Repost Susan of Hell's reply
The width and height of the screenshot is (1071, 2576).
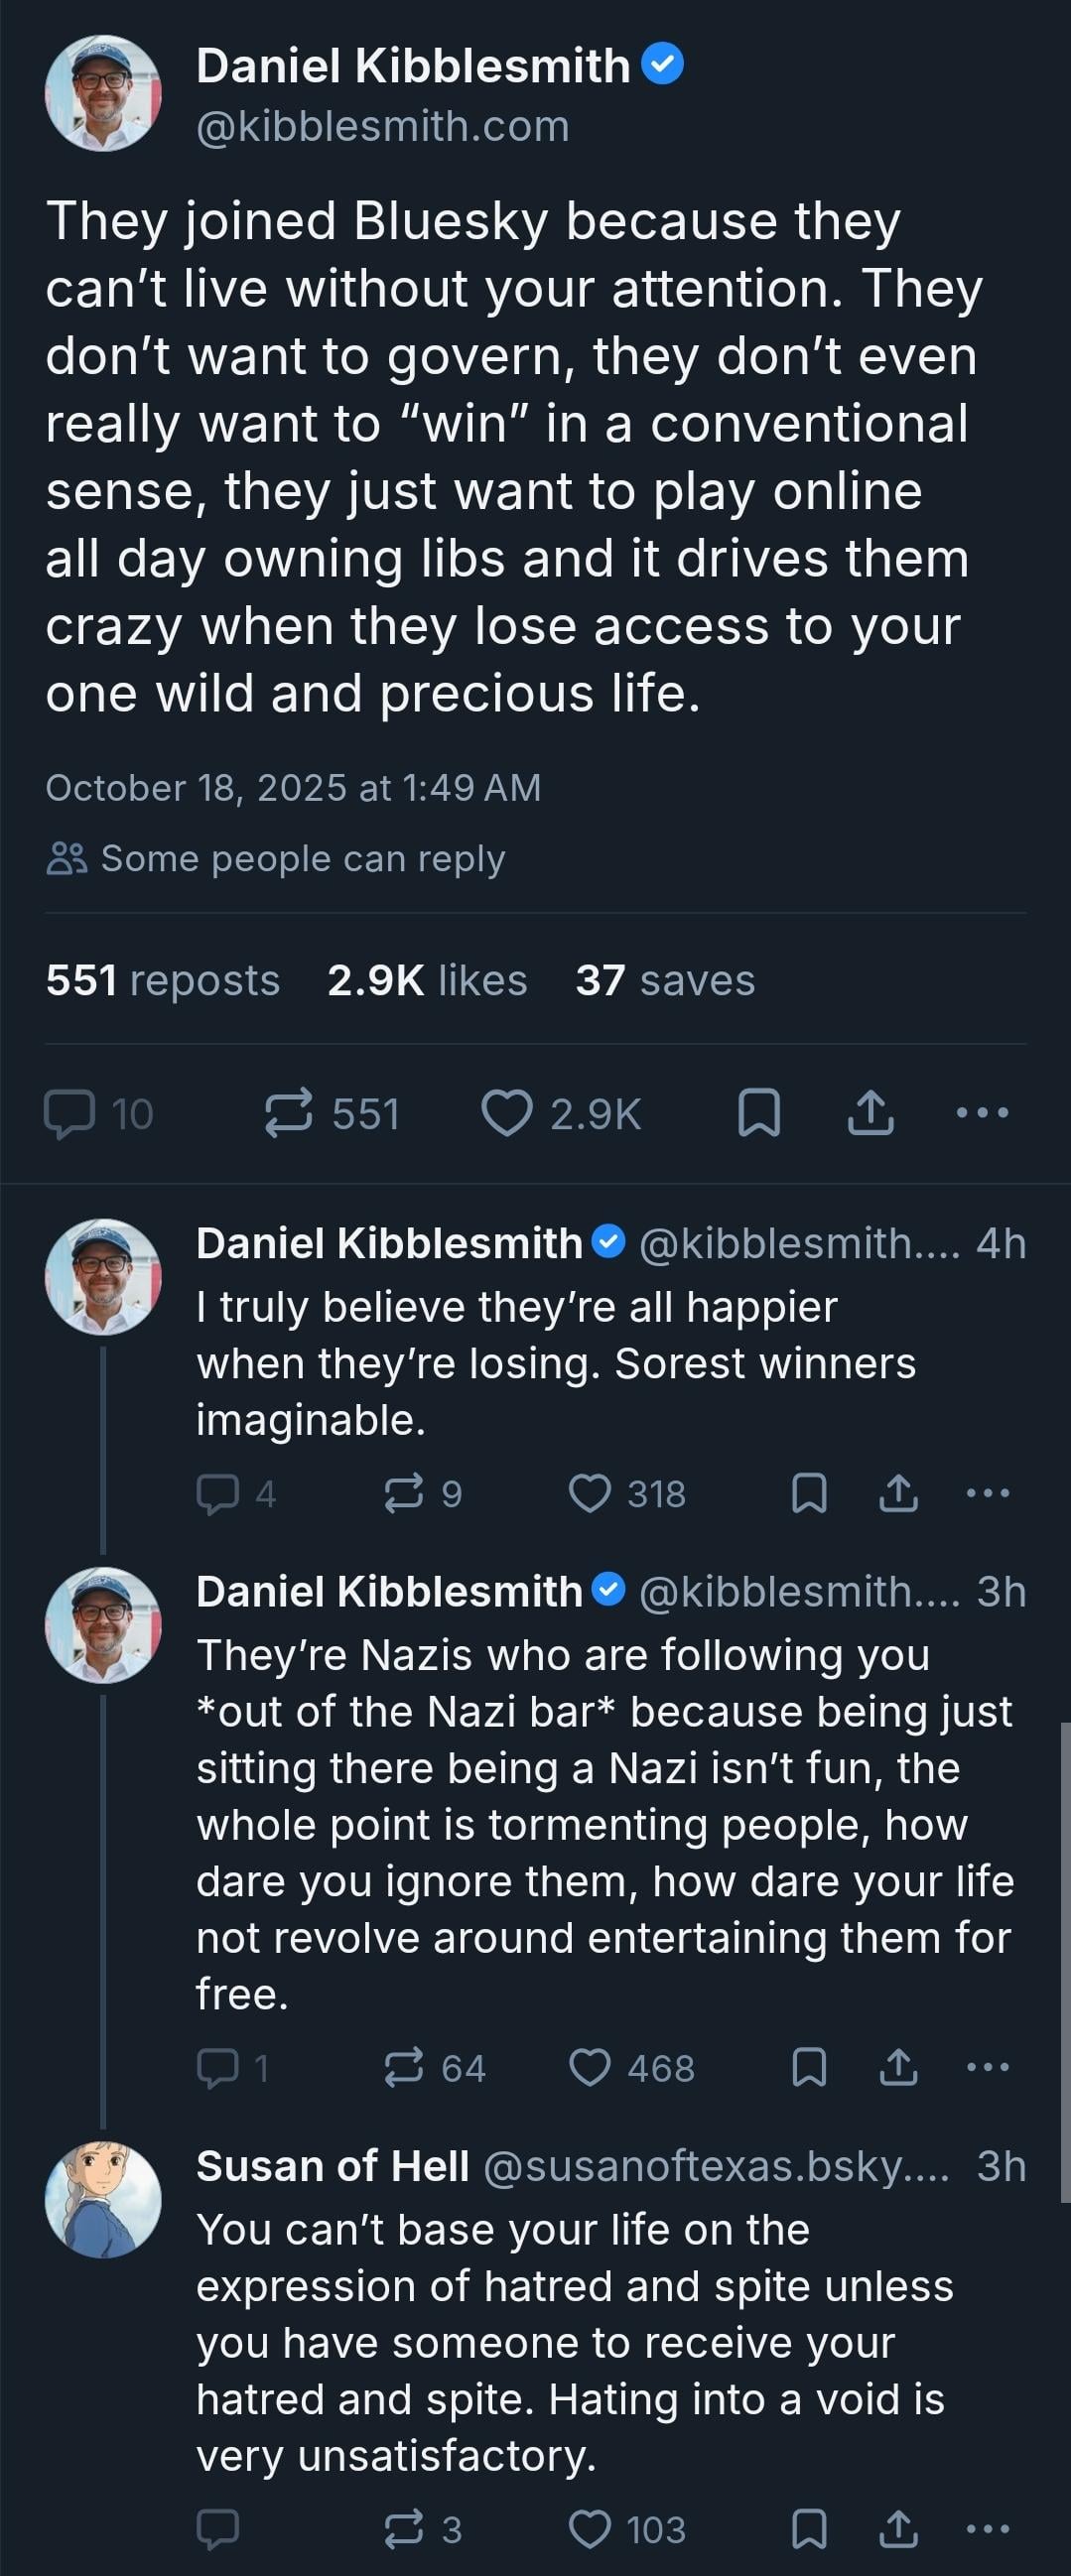tap(403, 2529)
